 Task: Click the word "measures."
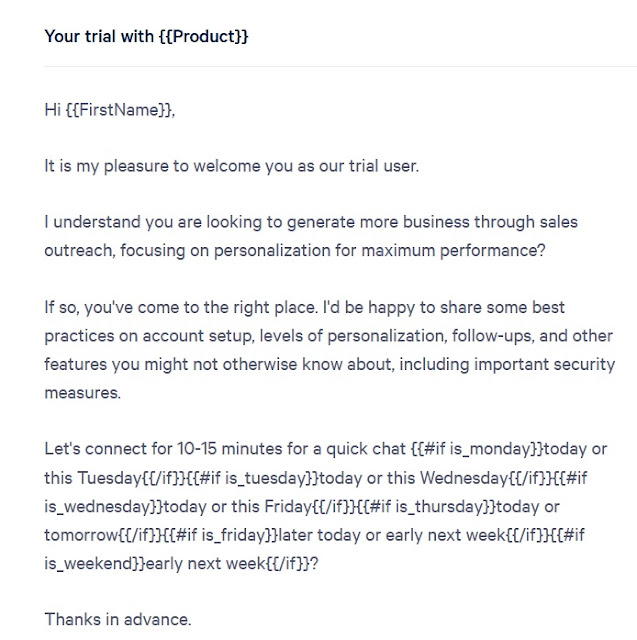coord(82,393)
